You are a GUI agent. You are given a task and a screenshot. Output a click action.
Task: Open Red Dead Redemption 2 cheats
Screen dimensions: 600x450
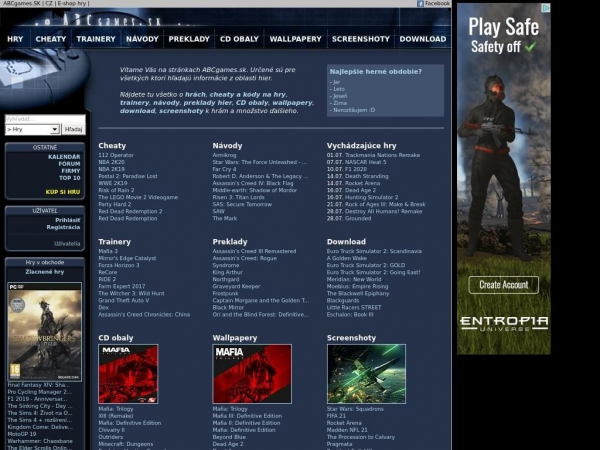[x=130, y=211]
